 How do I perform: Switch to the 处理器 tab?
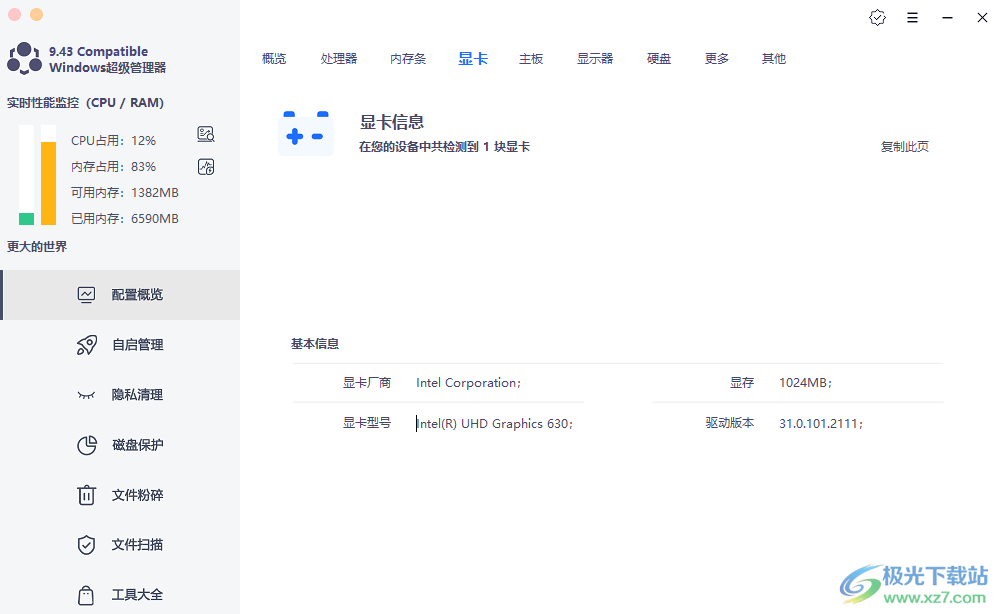click(x=339, y=59)
